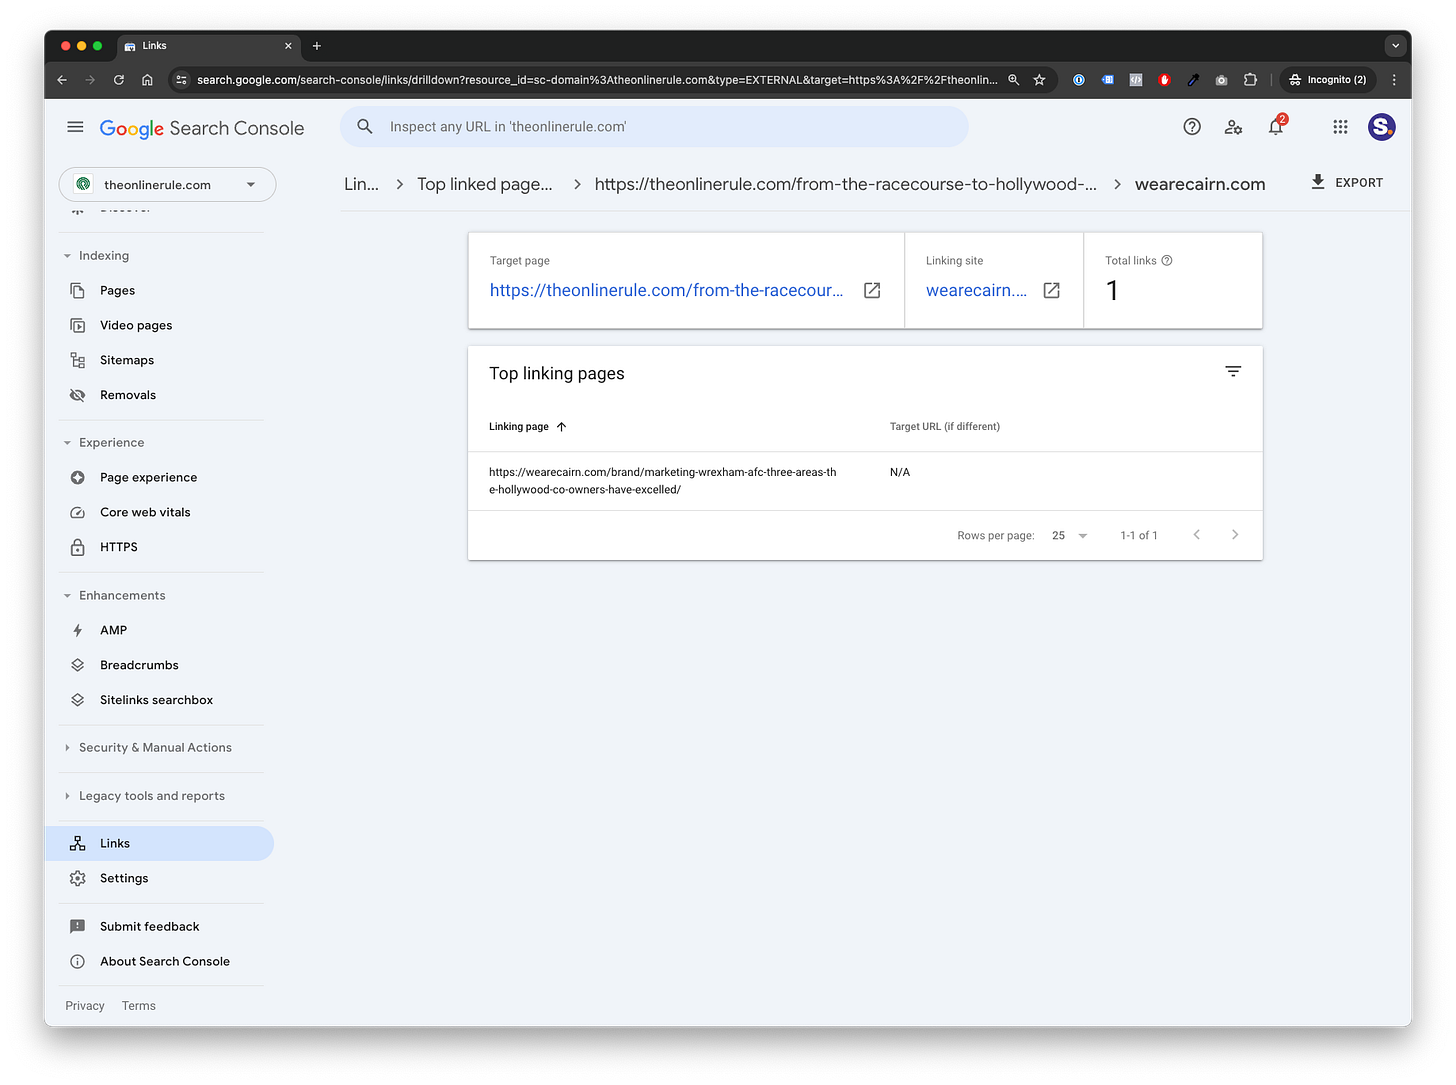Viewport: 1456px width, 1085px height.
Task: Open the AMP report
Action: click(x=113, y=631)
